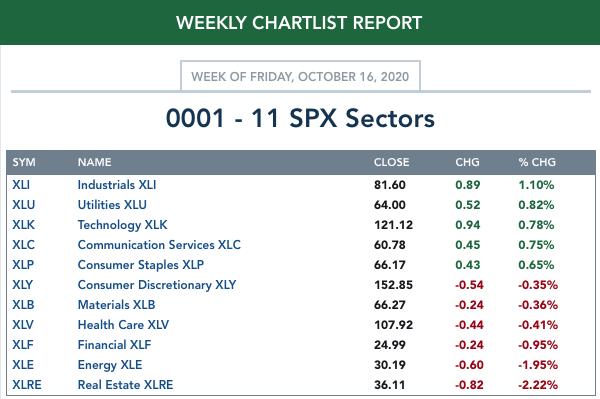Select the Materials XLB link
The height and width of the screenshot is (399, 600).
click(116, 305)
